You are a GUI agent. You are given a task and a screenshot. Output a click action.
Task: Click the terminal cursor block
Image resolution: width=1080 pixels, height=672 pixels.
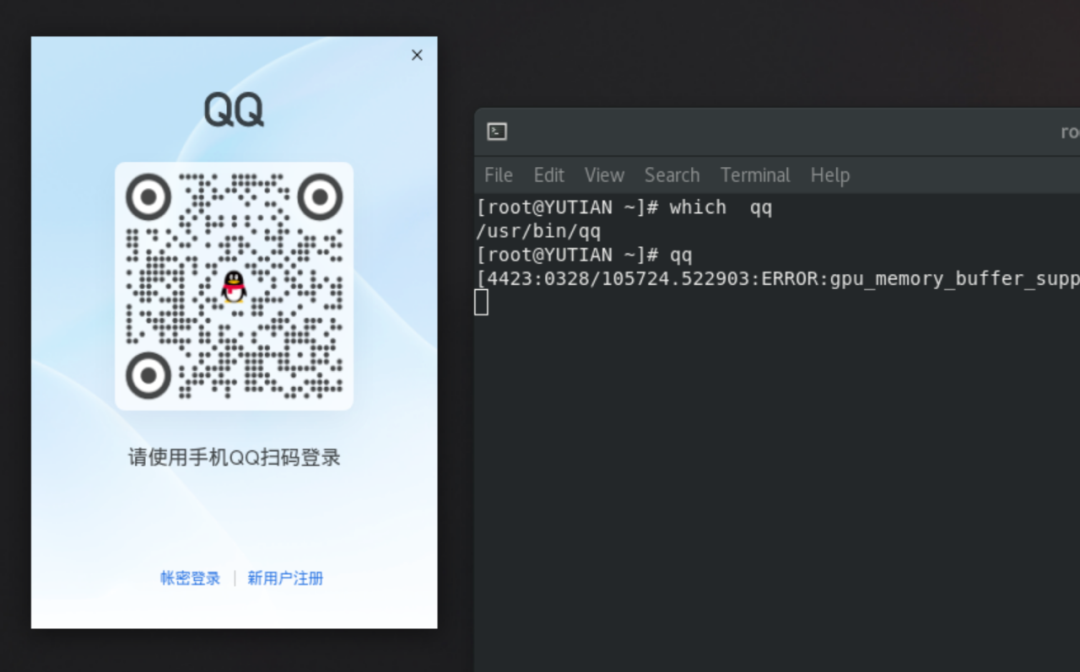click(481, 302)
